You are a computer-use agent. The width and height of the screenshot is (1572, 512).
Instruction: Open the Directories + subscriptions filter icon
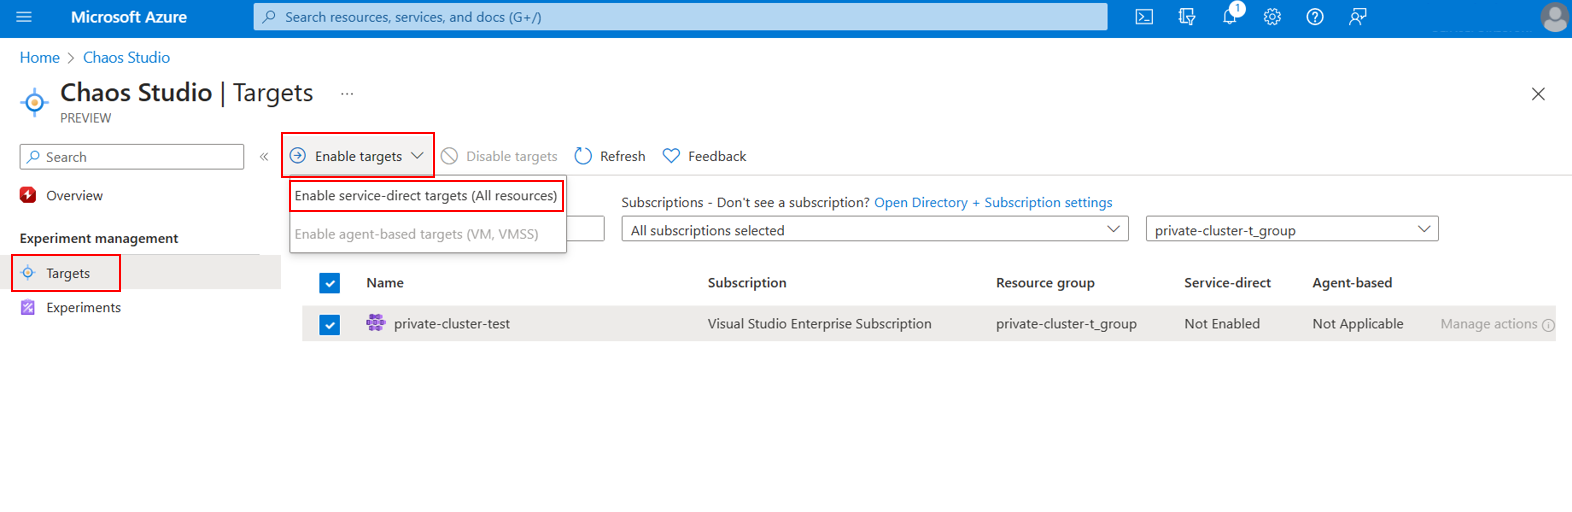tap(1187, 17)
